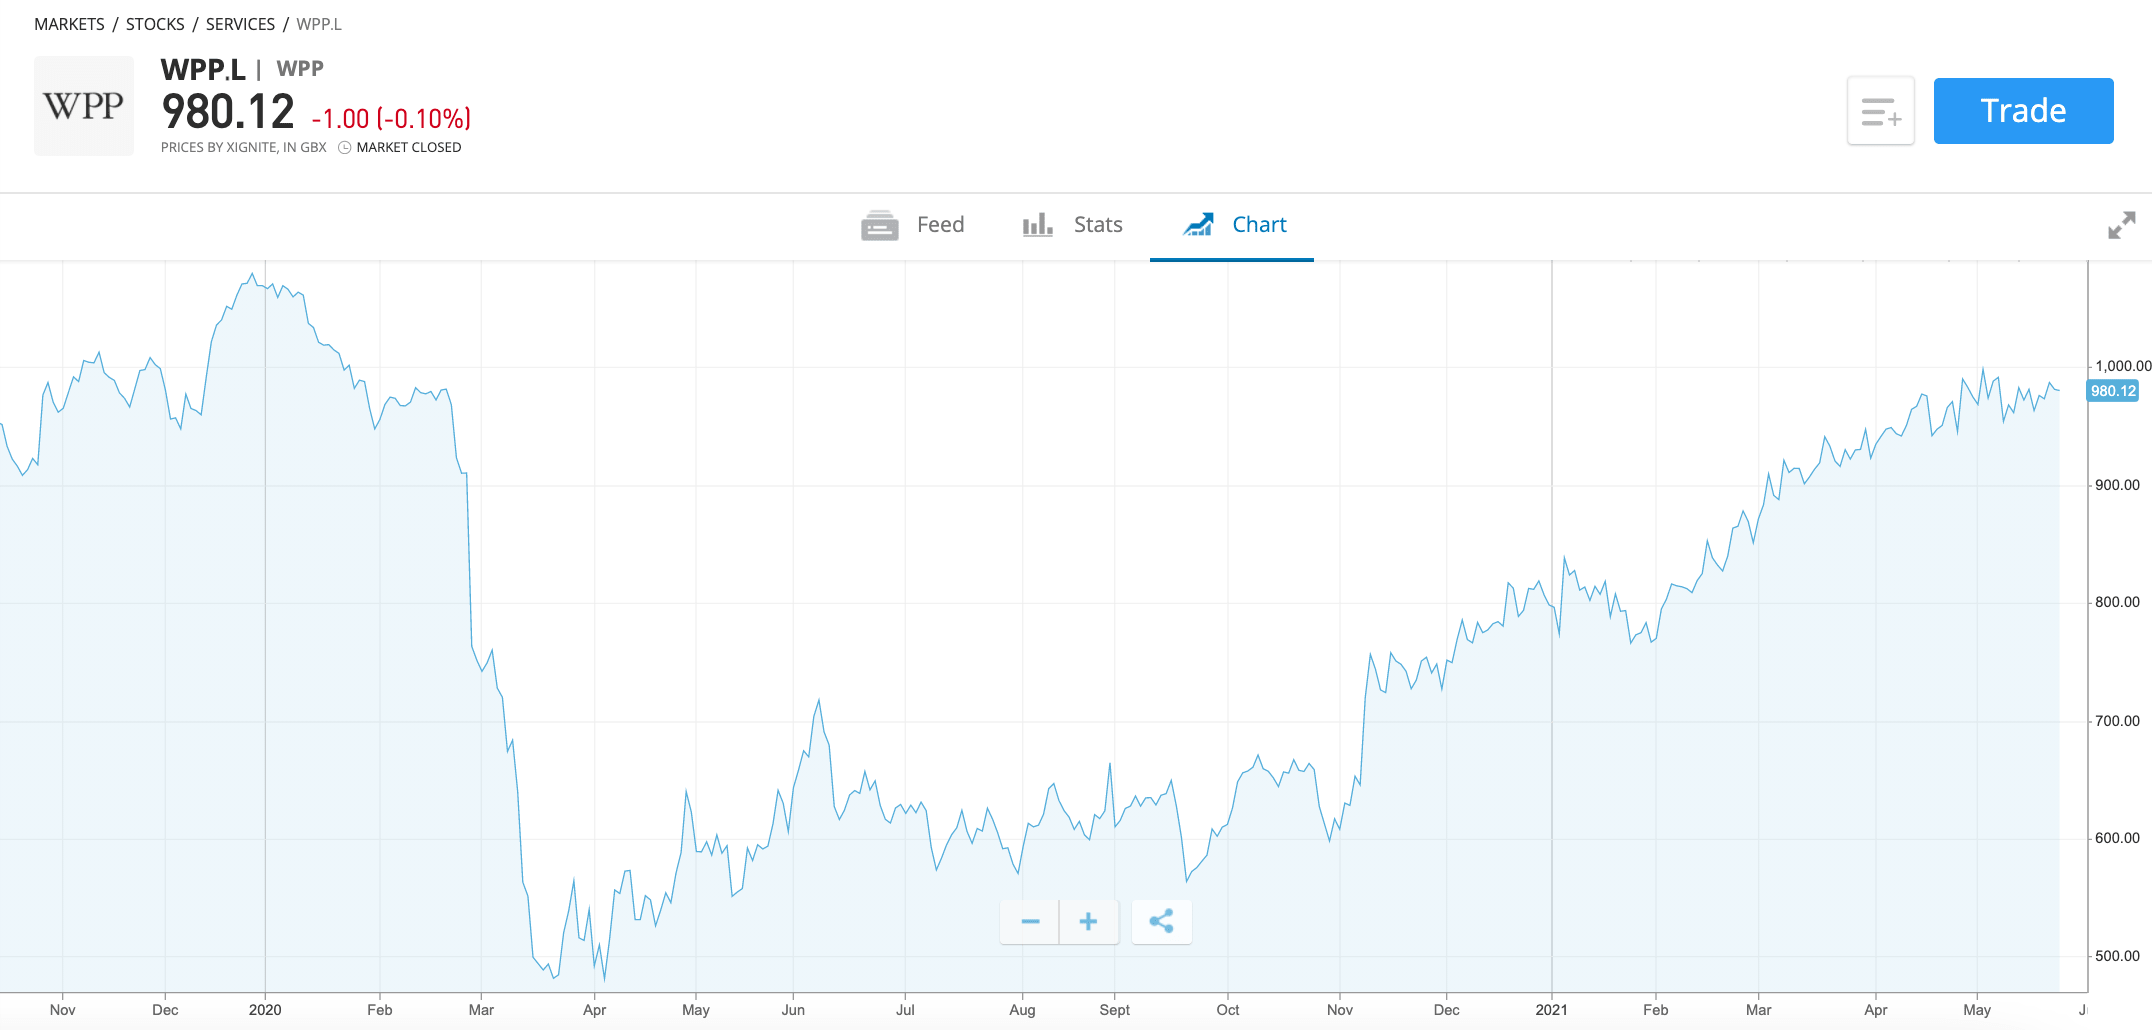Click the 800.00 price axis label

coord(2117,602)
